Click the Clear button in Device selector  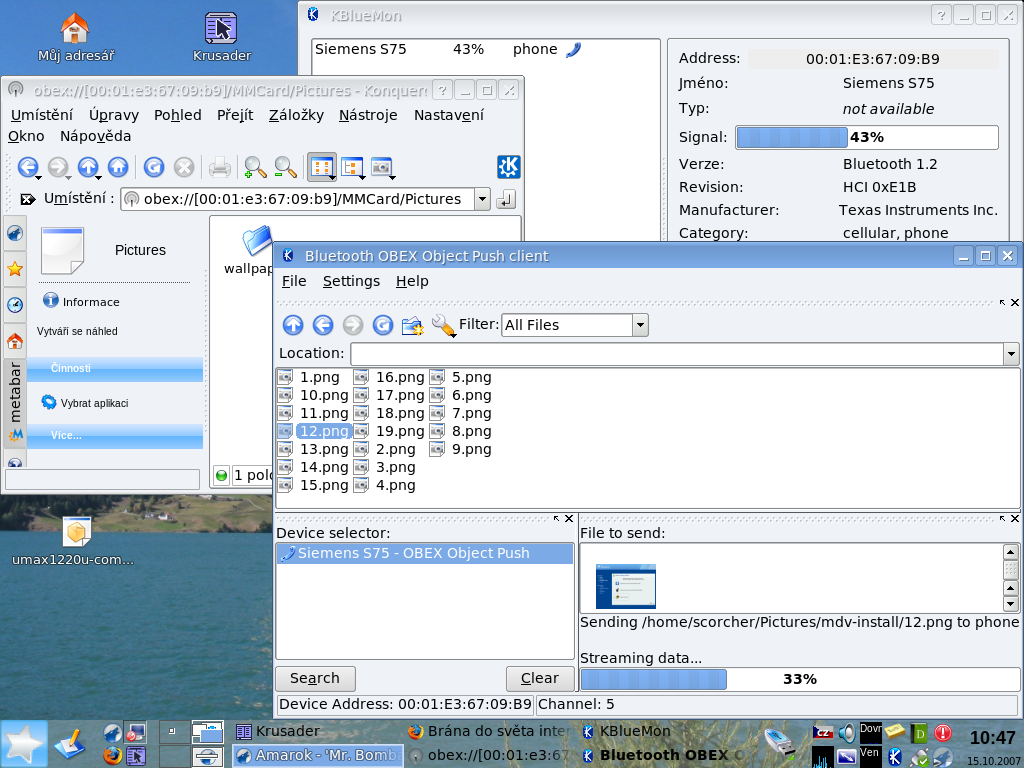tap(540, 679)
